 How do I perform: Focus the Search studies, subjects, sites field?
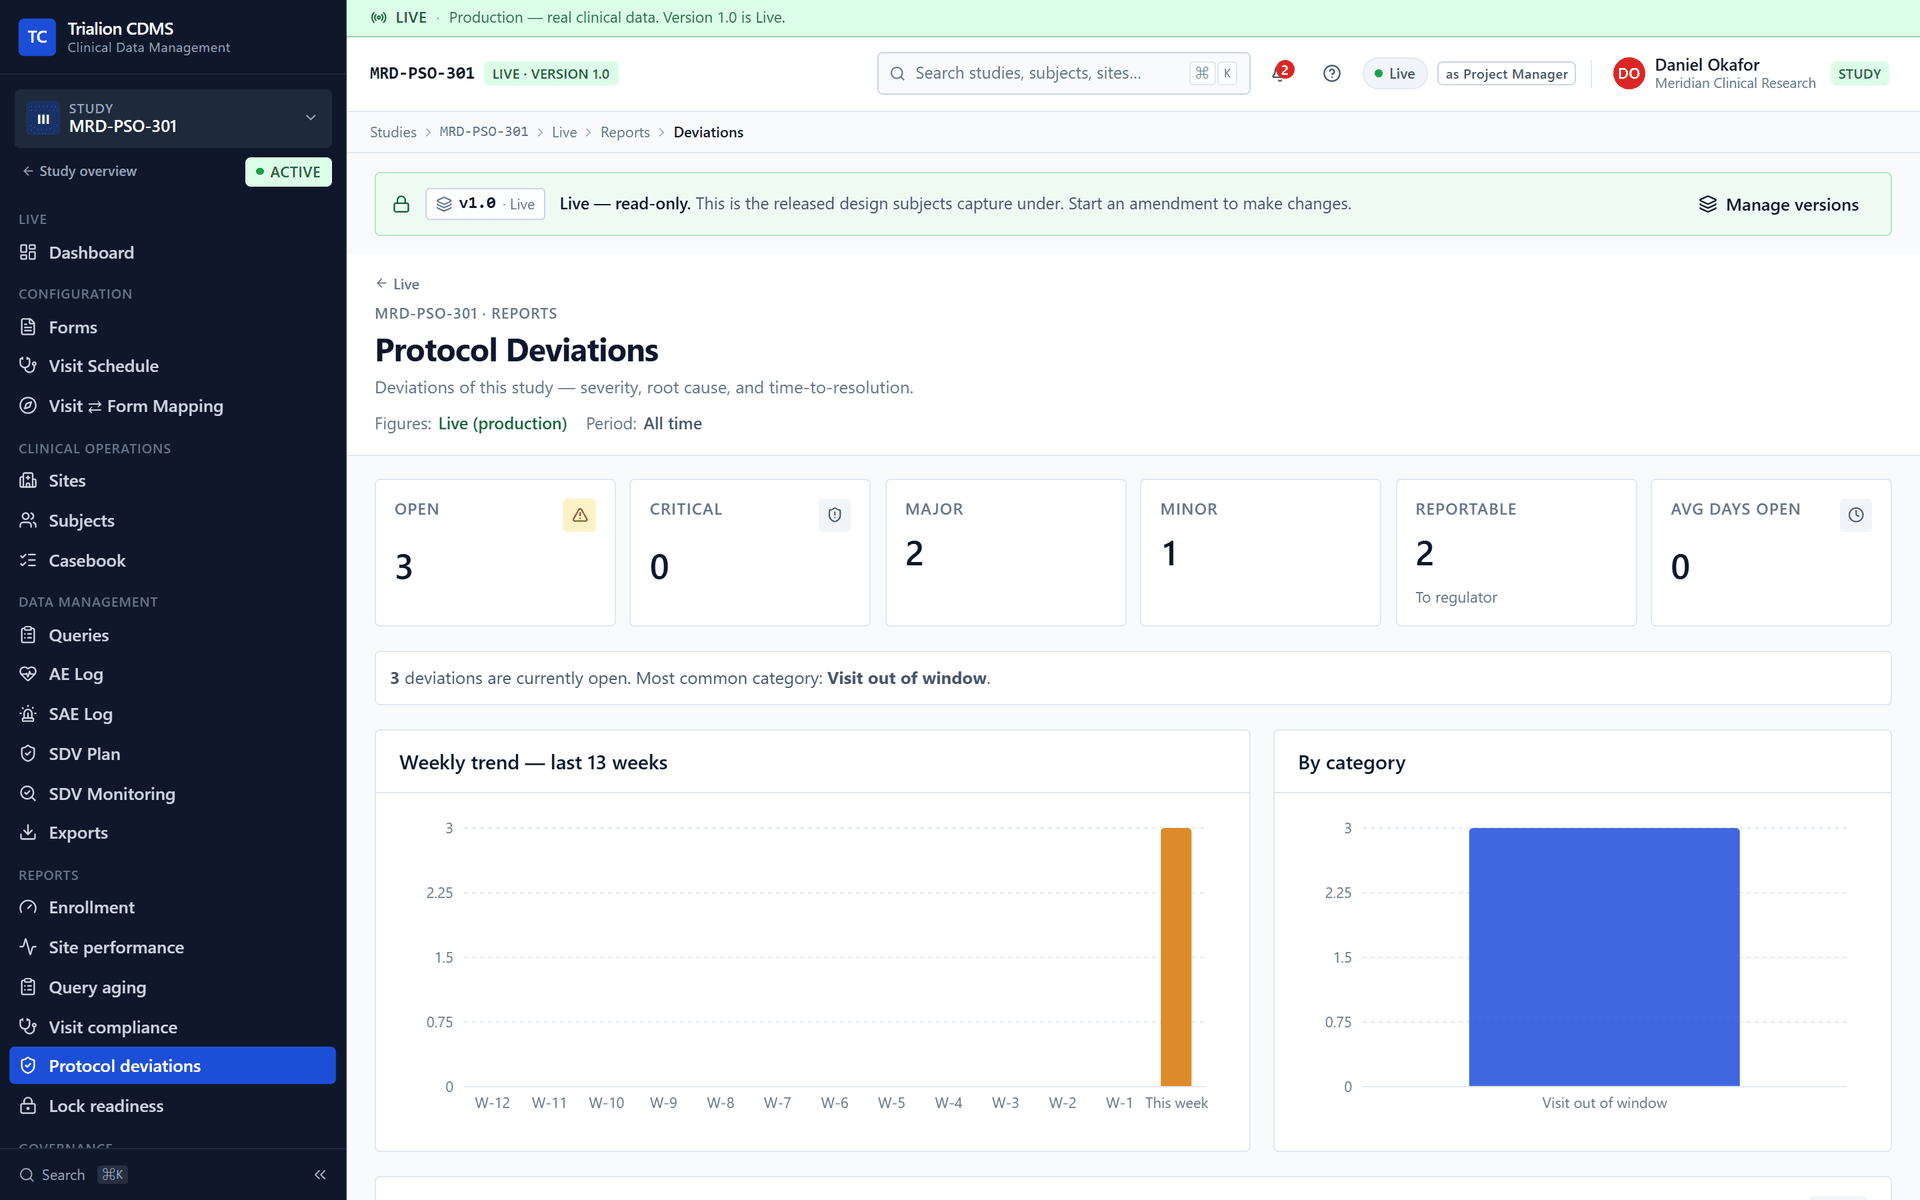[x=1063, y=73]
